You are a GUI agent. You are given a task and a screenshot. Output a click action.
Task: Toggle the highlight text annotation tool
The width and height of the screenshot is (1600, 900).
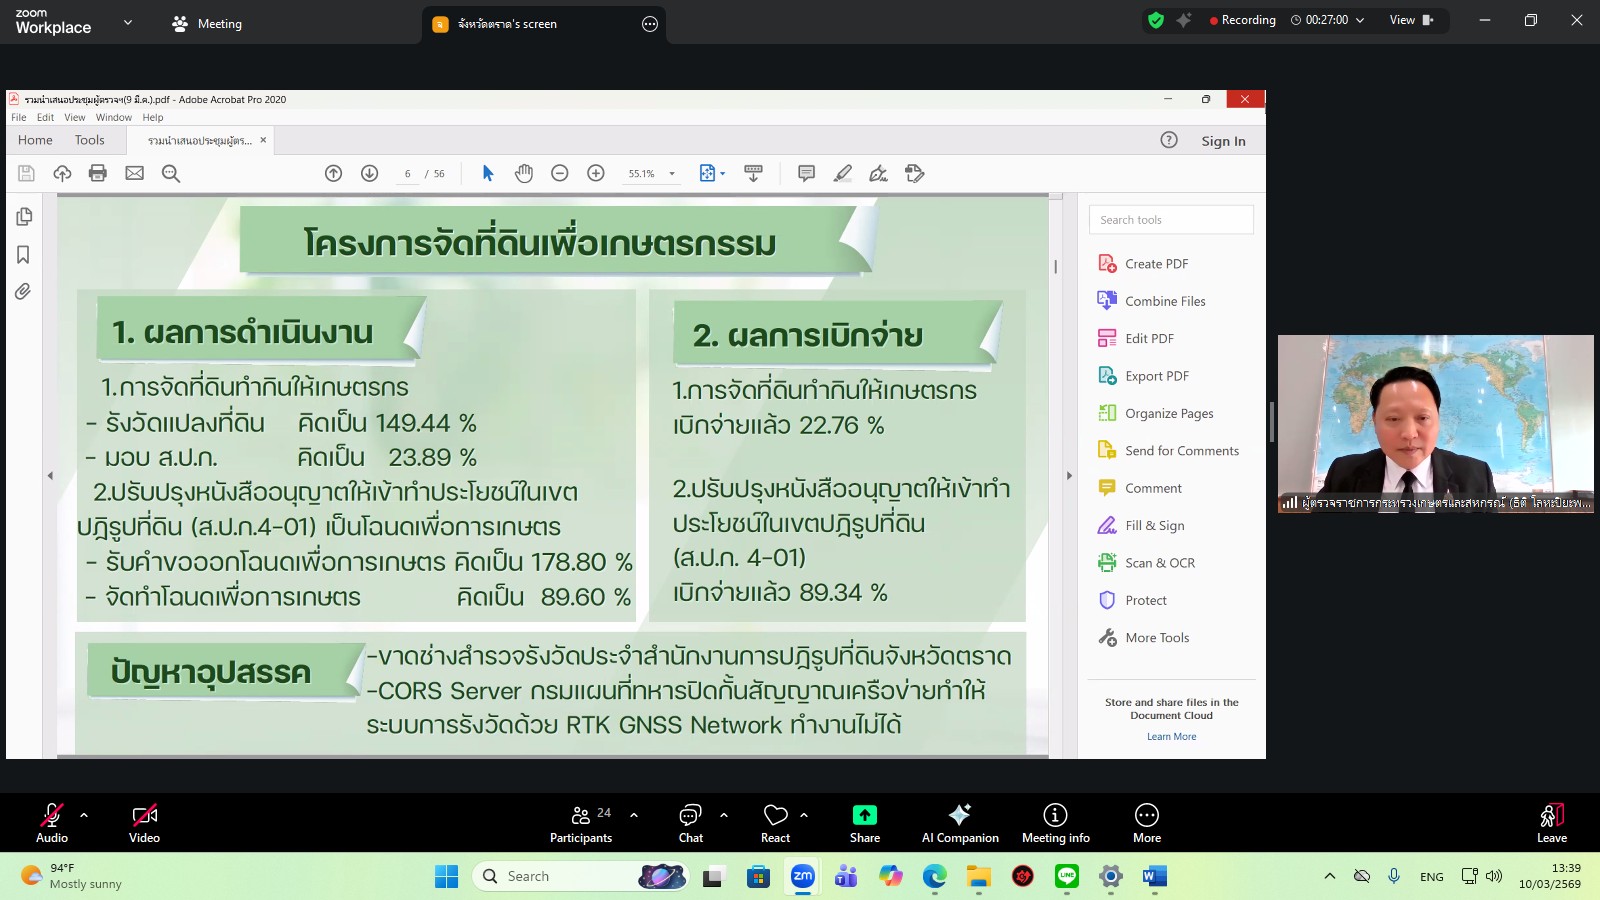(843, 173)
